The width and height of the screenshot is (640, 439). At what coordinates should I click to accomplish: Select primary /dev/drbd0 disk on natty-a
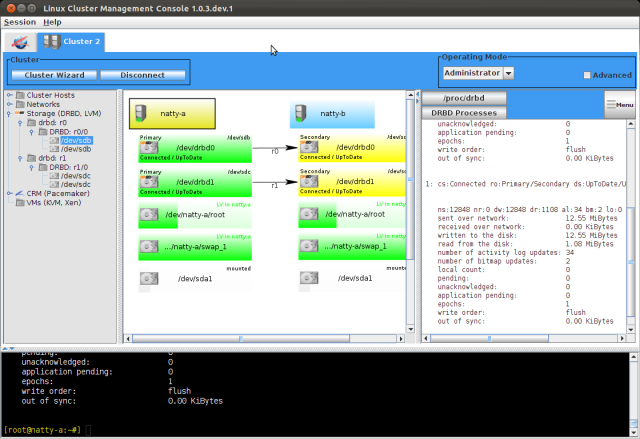pos(150,149)
